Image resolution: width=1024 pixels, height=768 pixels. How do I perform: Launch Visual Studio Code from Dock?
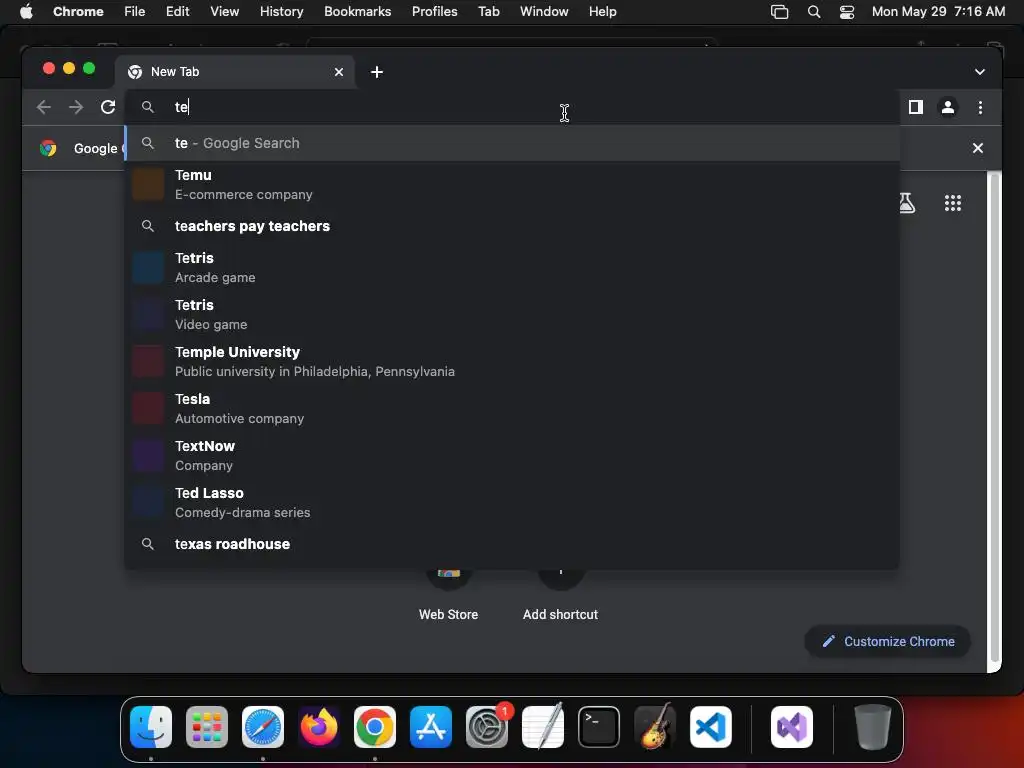[711, 727]
